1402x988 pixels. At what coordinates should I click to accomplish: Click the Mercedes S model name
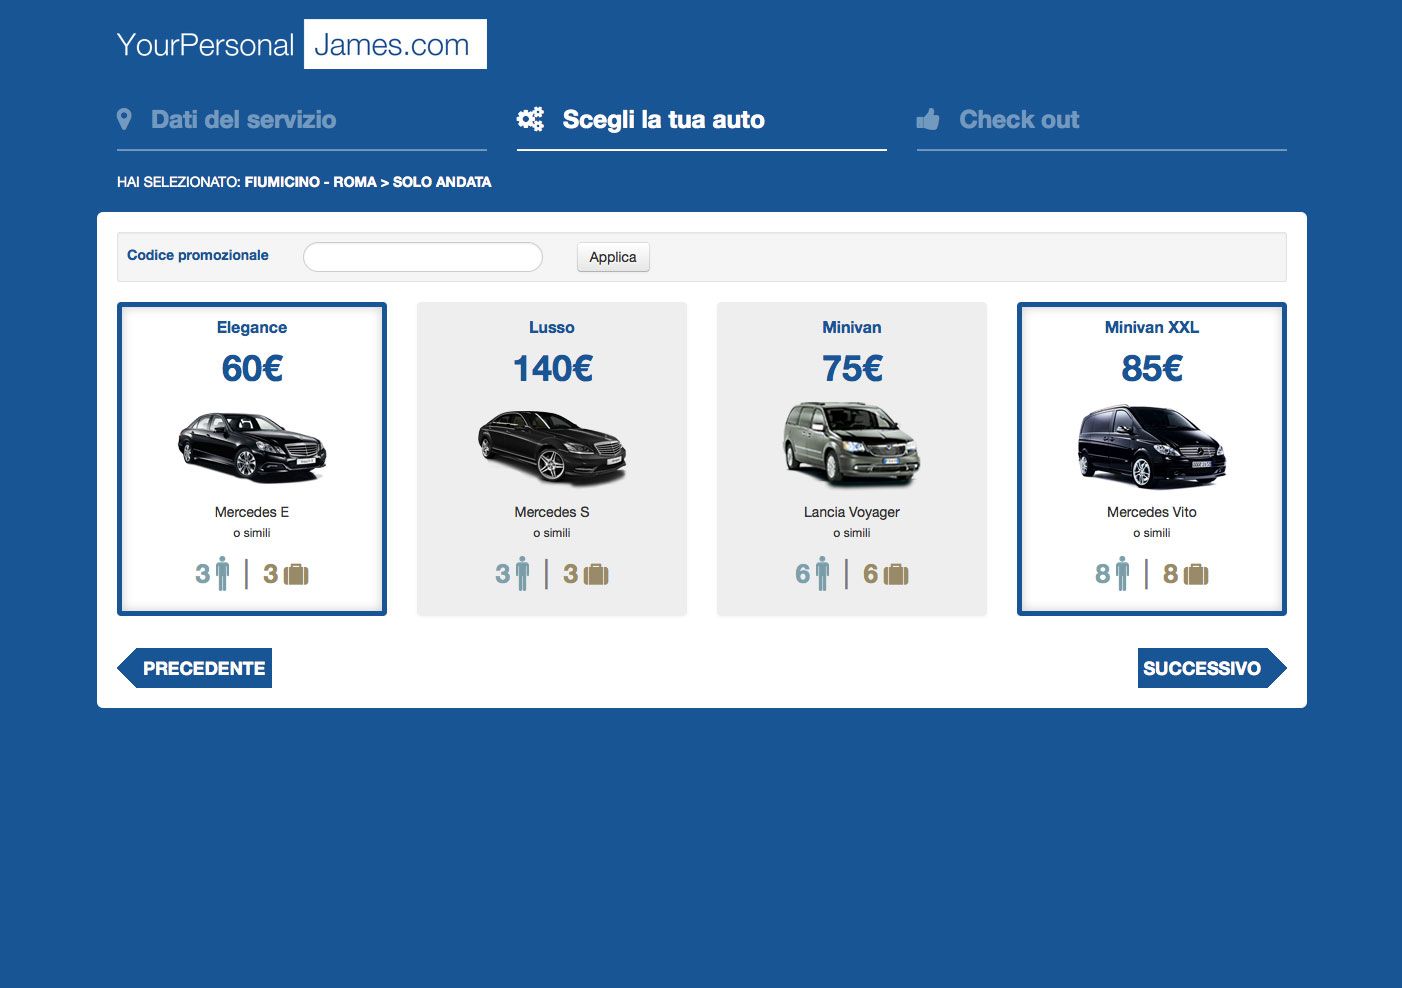click(552, 512)
